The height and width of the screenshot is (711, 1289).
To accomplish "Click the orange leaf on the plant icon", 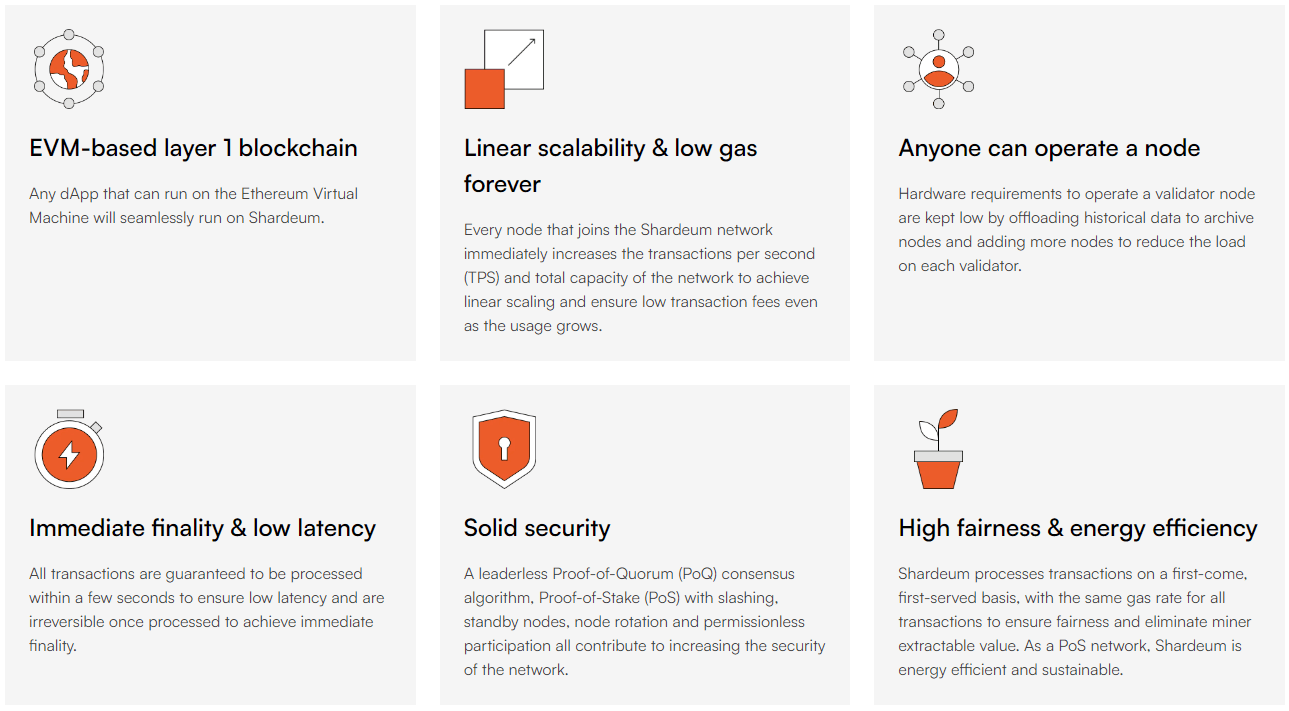I will click(949, 420).
